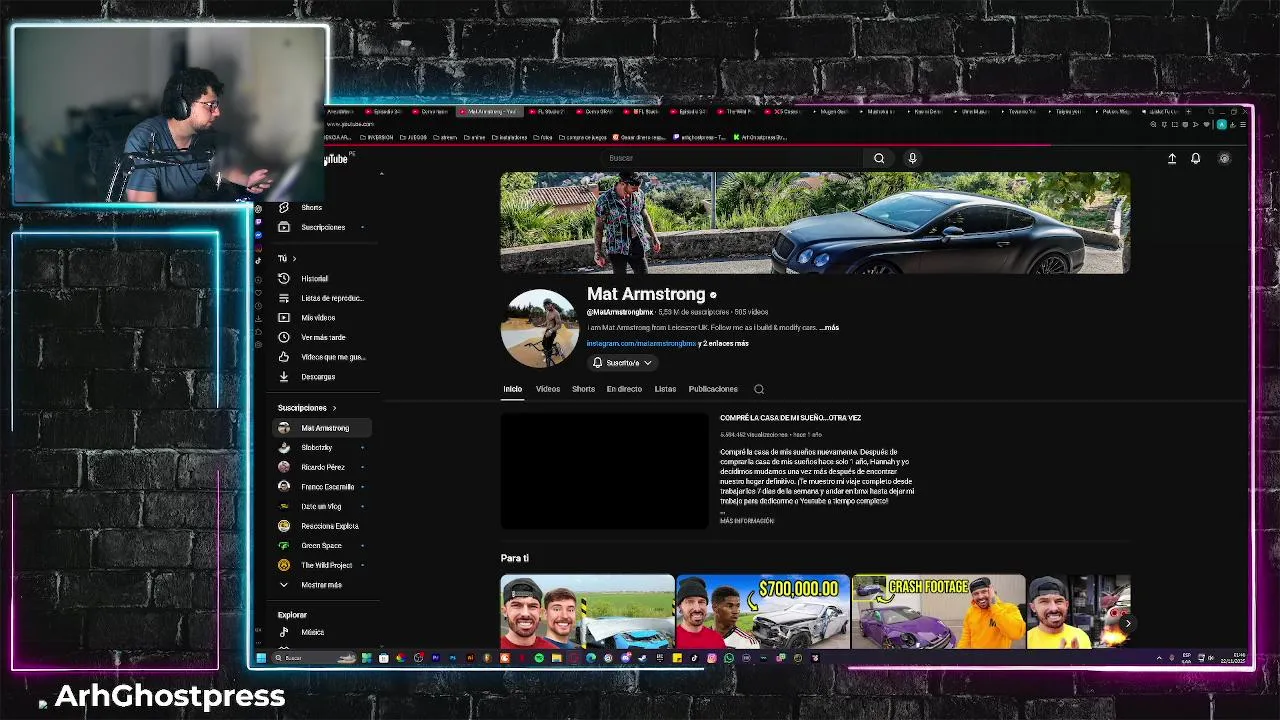Click Ricardo Pérez avatar in sidebar

(x=284, y=467)
